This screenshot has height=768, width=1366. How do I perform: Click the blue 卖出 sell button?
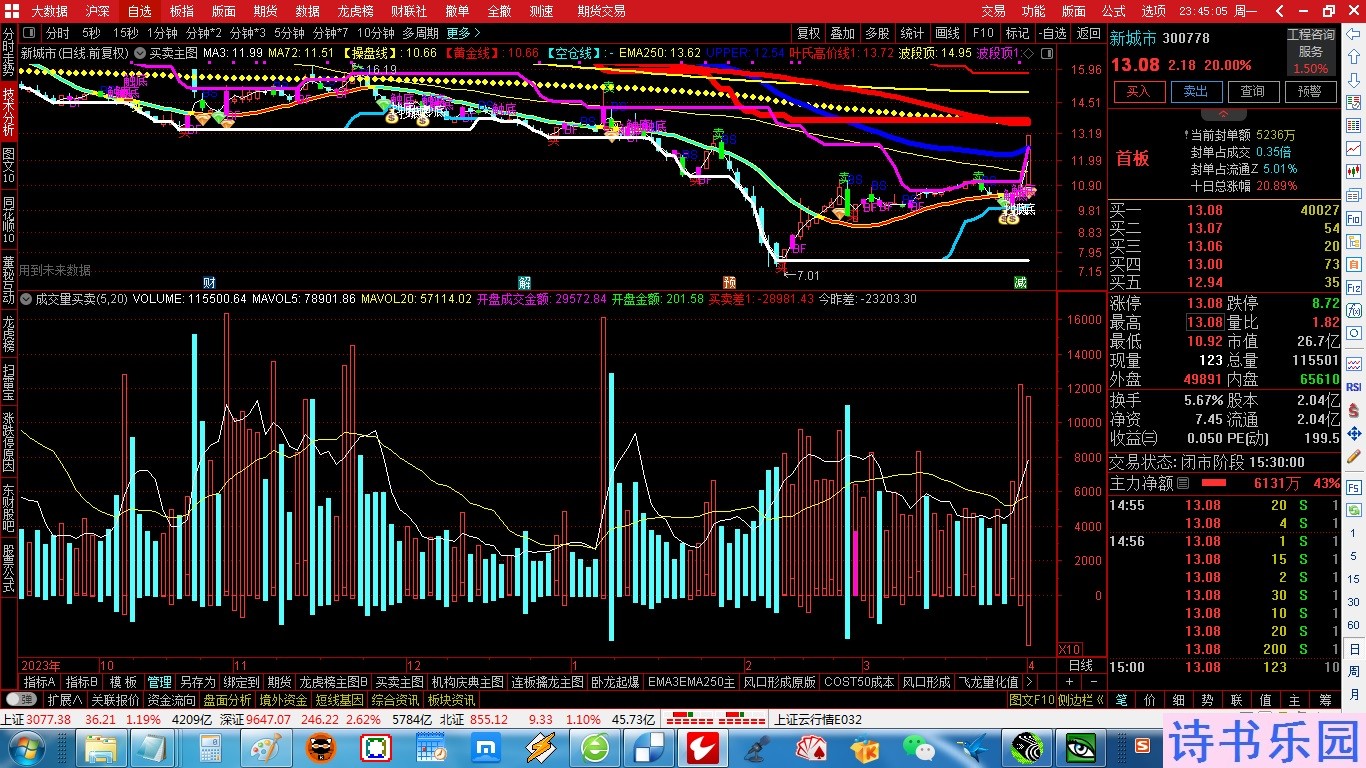(1196, 91)
